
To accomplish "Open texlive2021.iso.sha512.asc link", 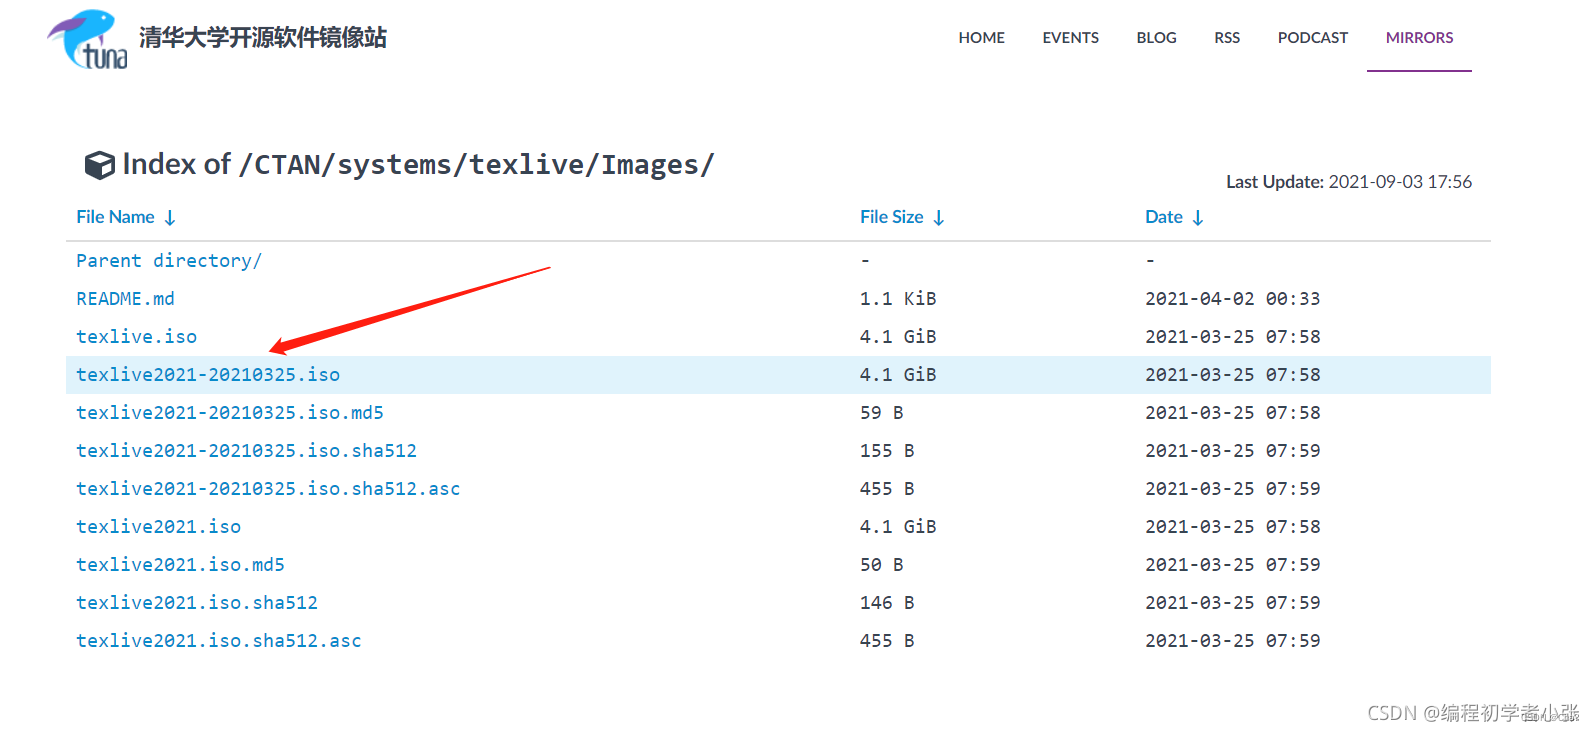I will click(x=219, y=641).
